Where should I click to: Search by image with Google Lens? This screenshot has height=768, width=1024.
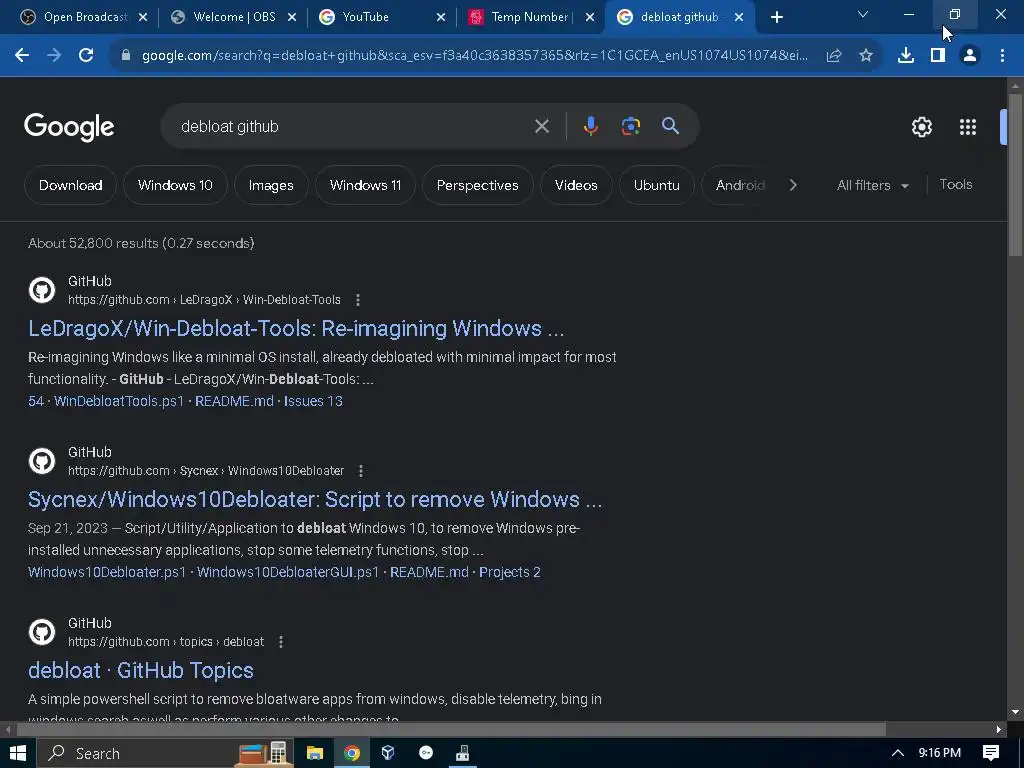[631, 126]
